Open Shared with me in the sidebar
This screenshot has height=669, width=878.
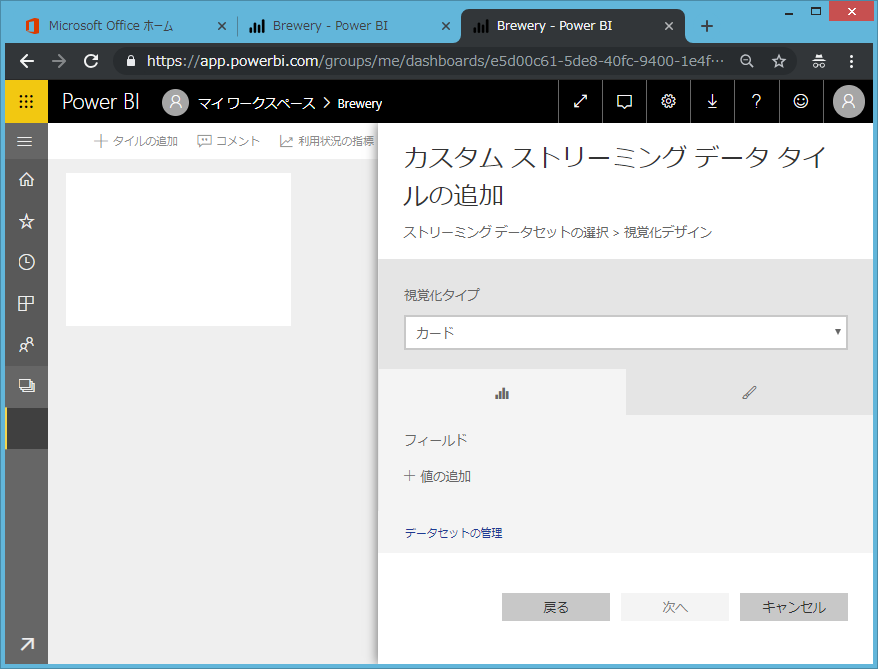tap(26, 344)
